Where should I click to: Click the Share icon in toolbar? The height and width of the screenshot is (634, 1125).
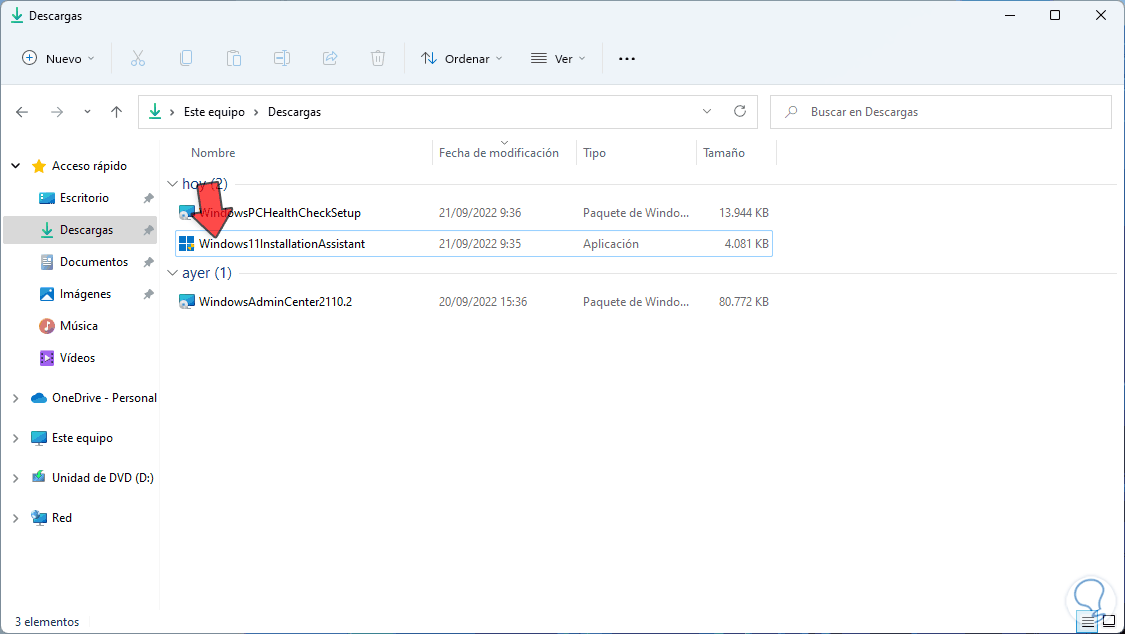tap(330, 59)
